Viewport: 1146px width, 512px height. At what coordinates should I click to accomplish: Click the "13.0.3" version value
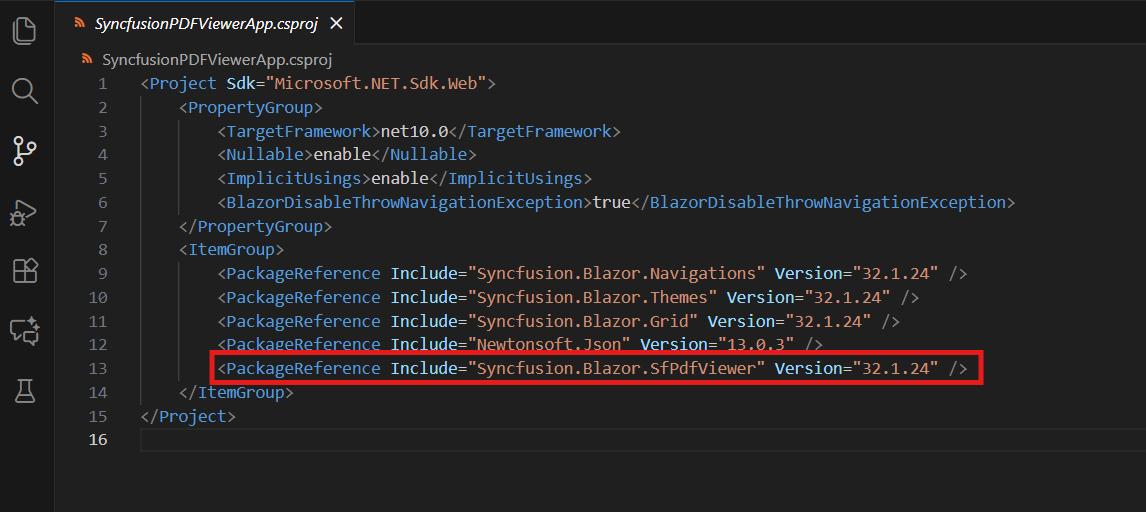(x=757, y=345)
